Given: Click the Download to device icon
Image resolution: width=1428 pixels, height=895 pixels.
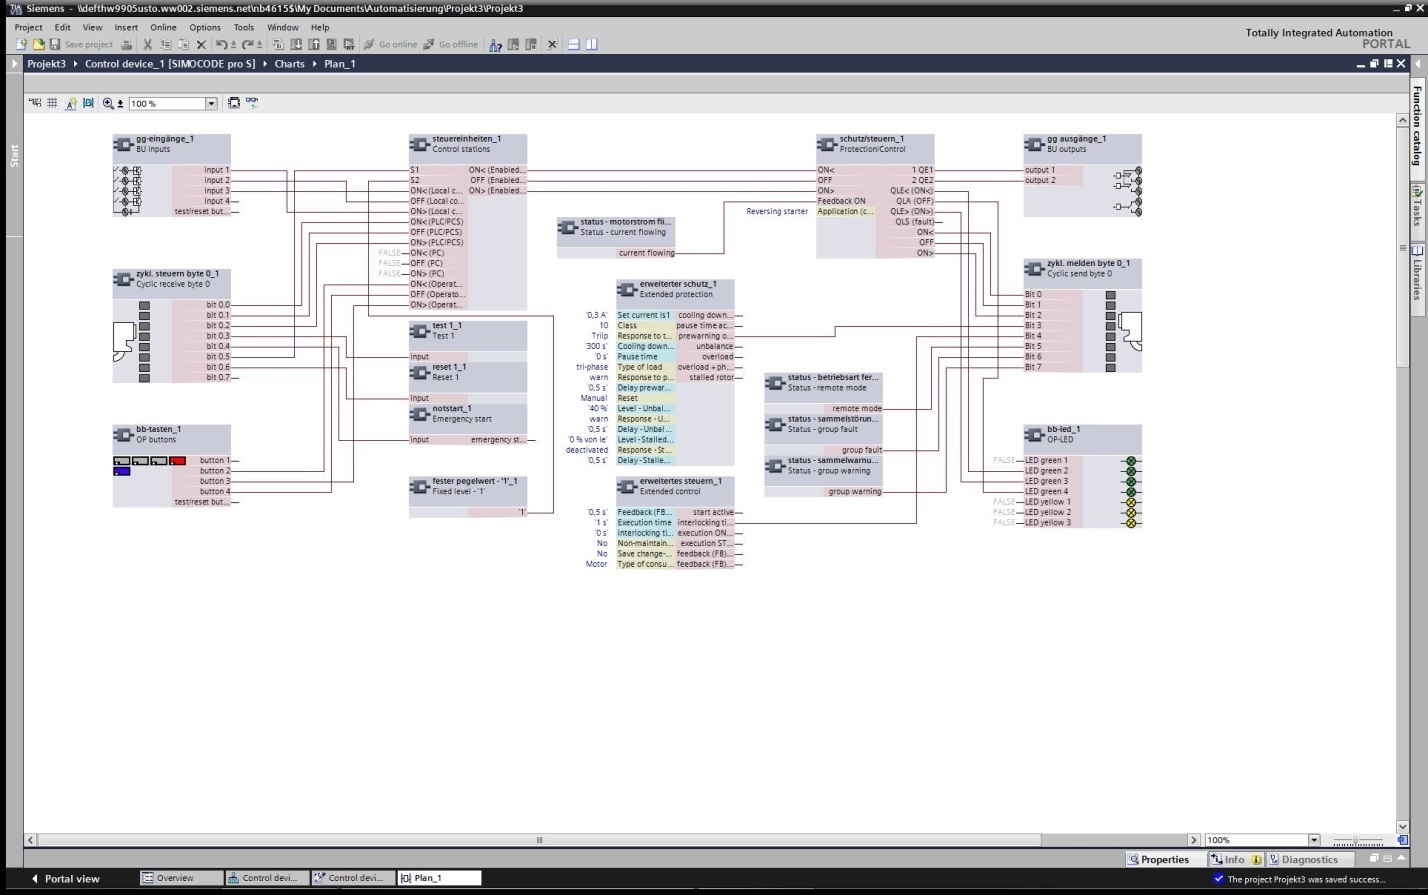Looking at the screenshot, I should point(297,45).
